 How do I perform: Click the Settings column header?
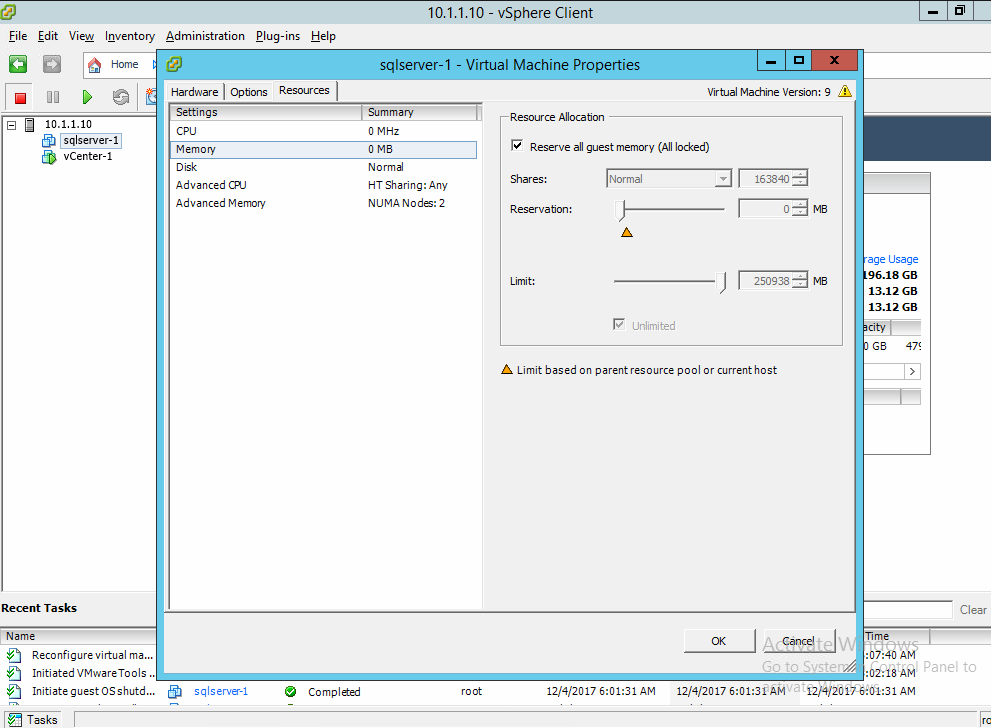(266, 112)
